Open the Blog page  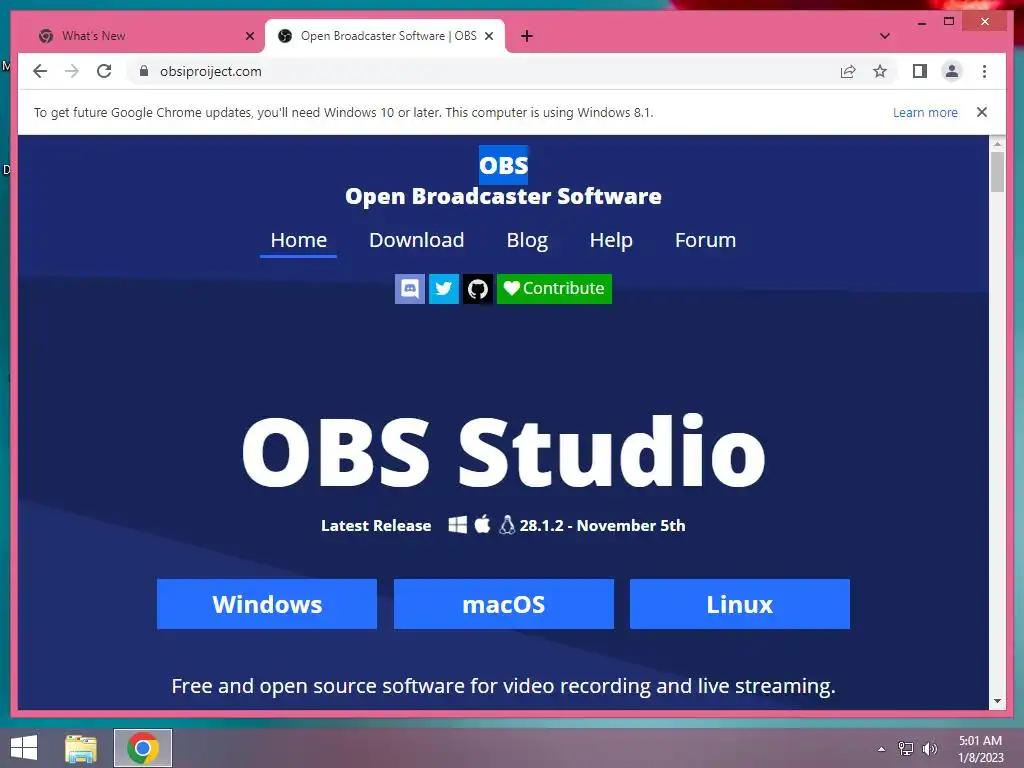(x=527, y=240)
